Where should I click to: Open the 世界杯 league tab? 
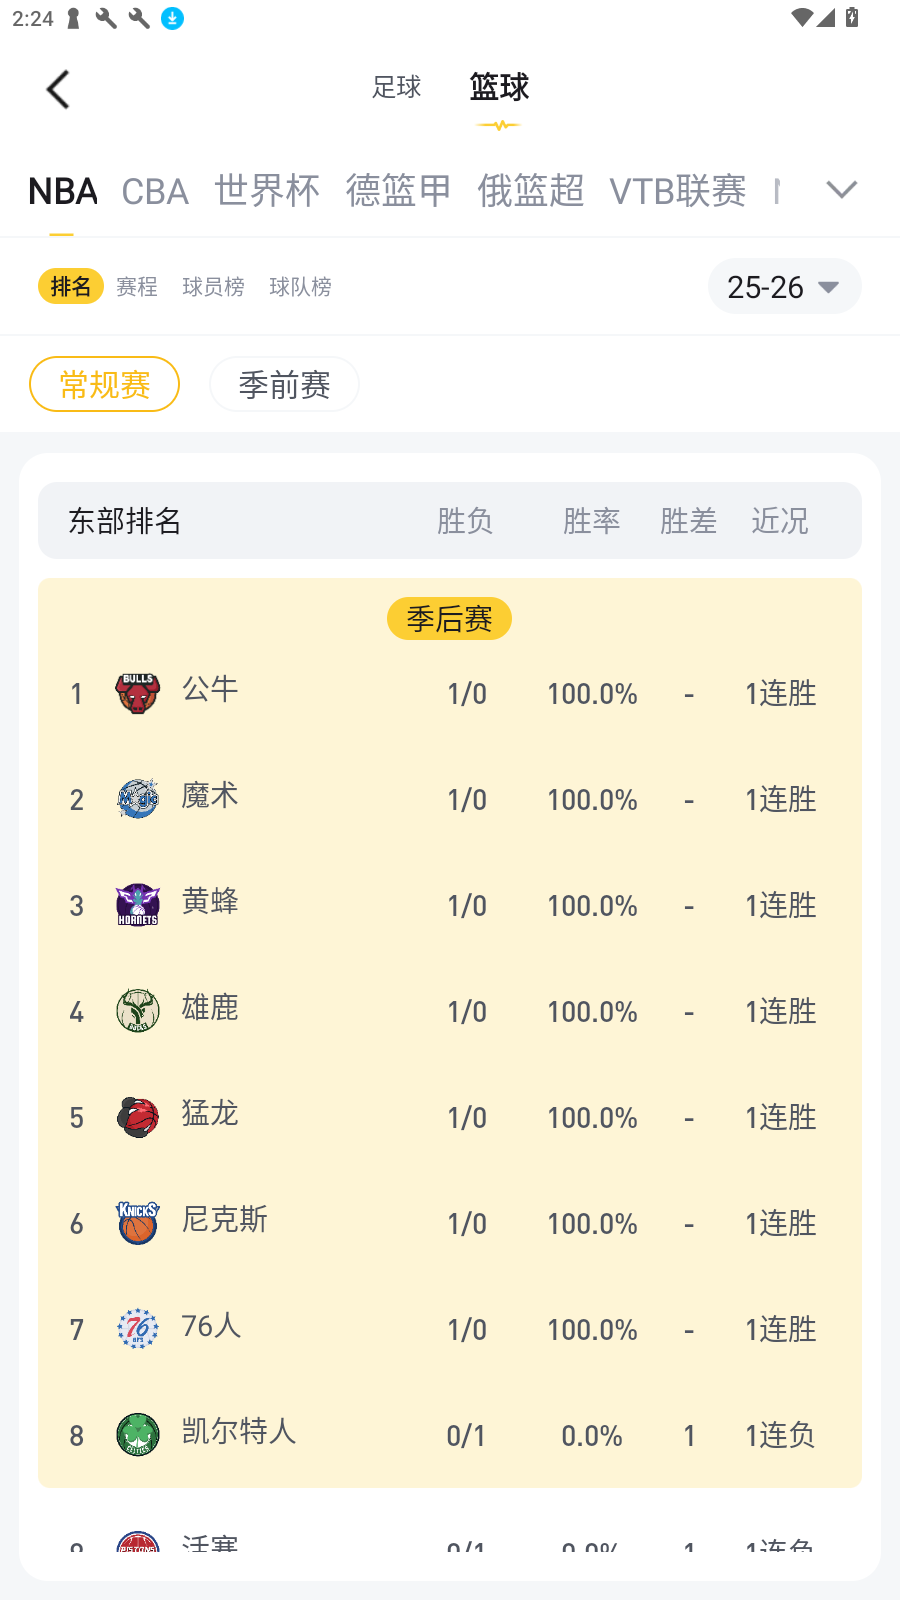pyautogui.click(x=267, y=190)
